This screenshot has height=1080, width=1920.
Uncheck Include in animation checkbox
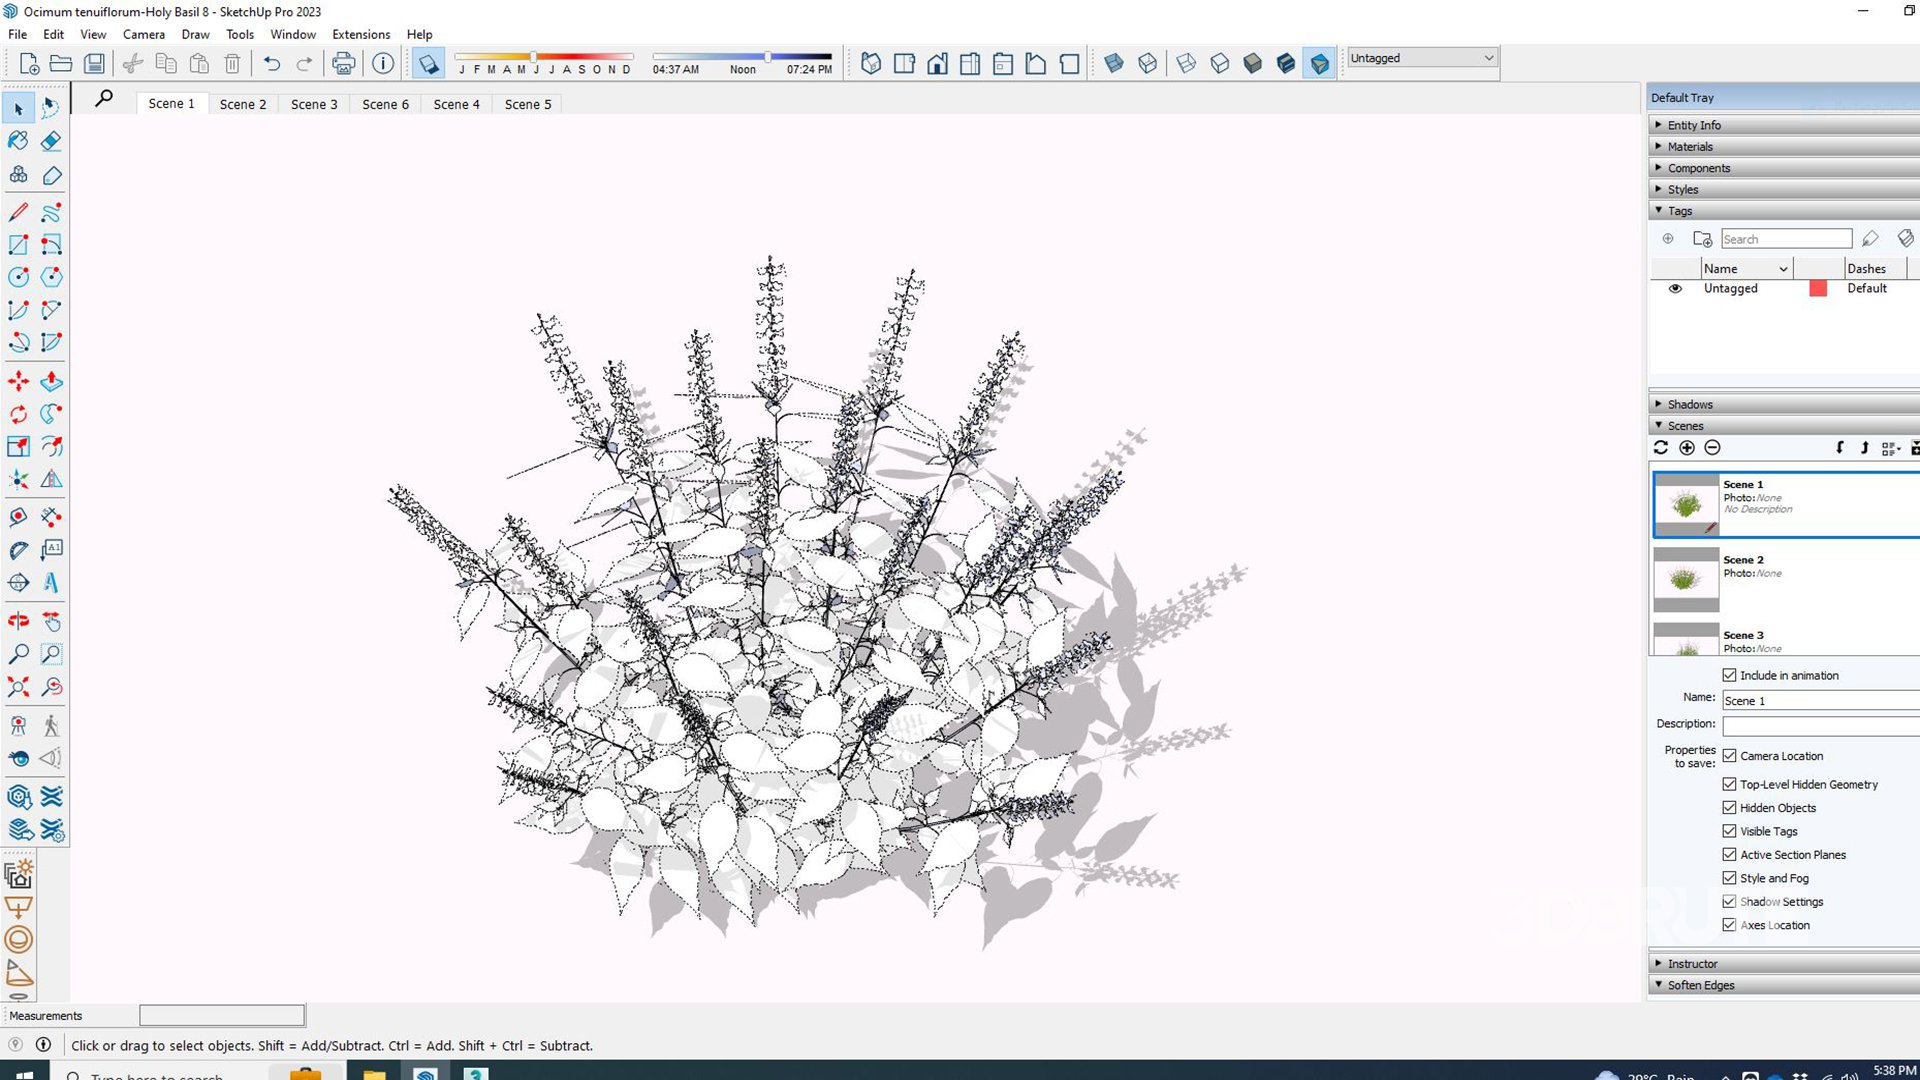pos(1729,675)
